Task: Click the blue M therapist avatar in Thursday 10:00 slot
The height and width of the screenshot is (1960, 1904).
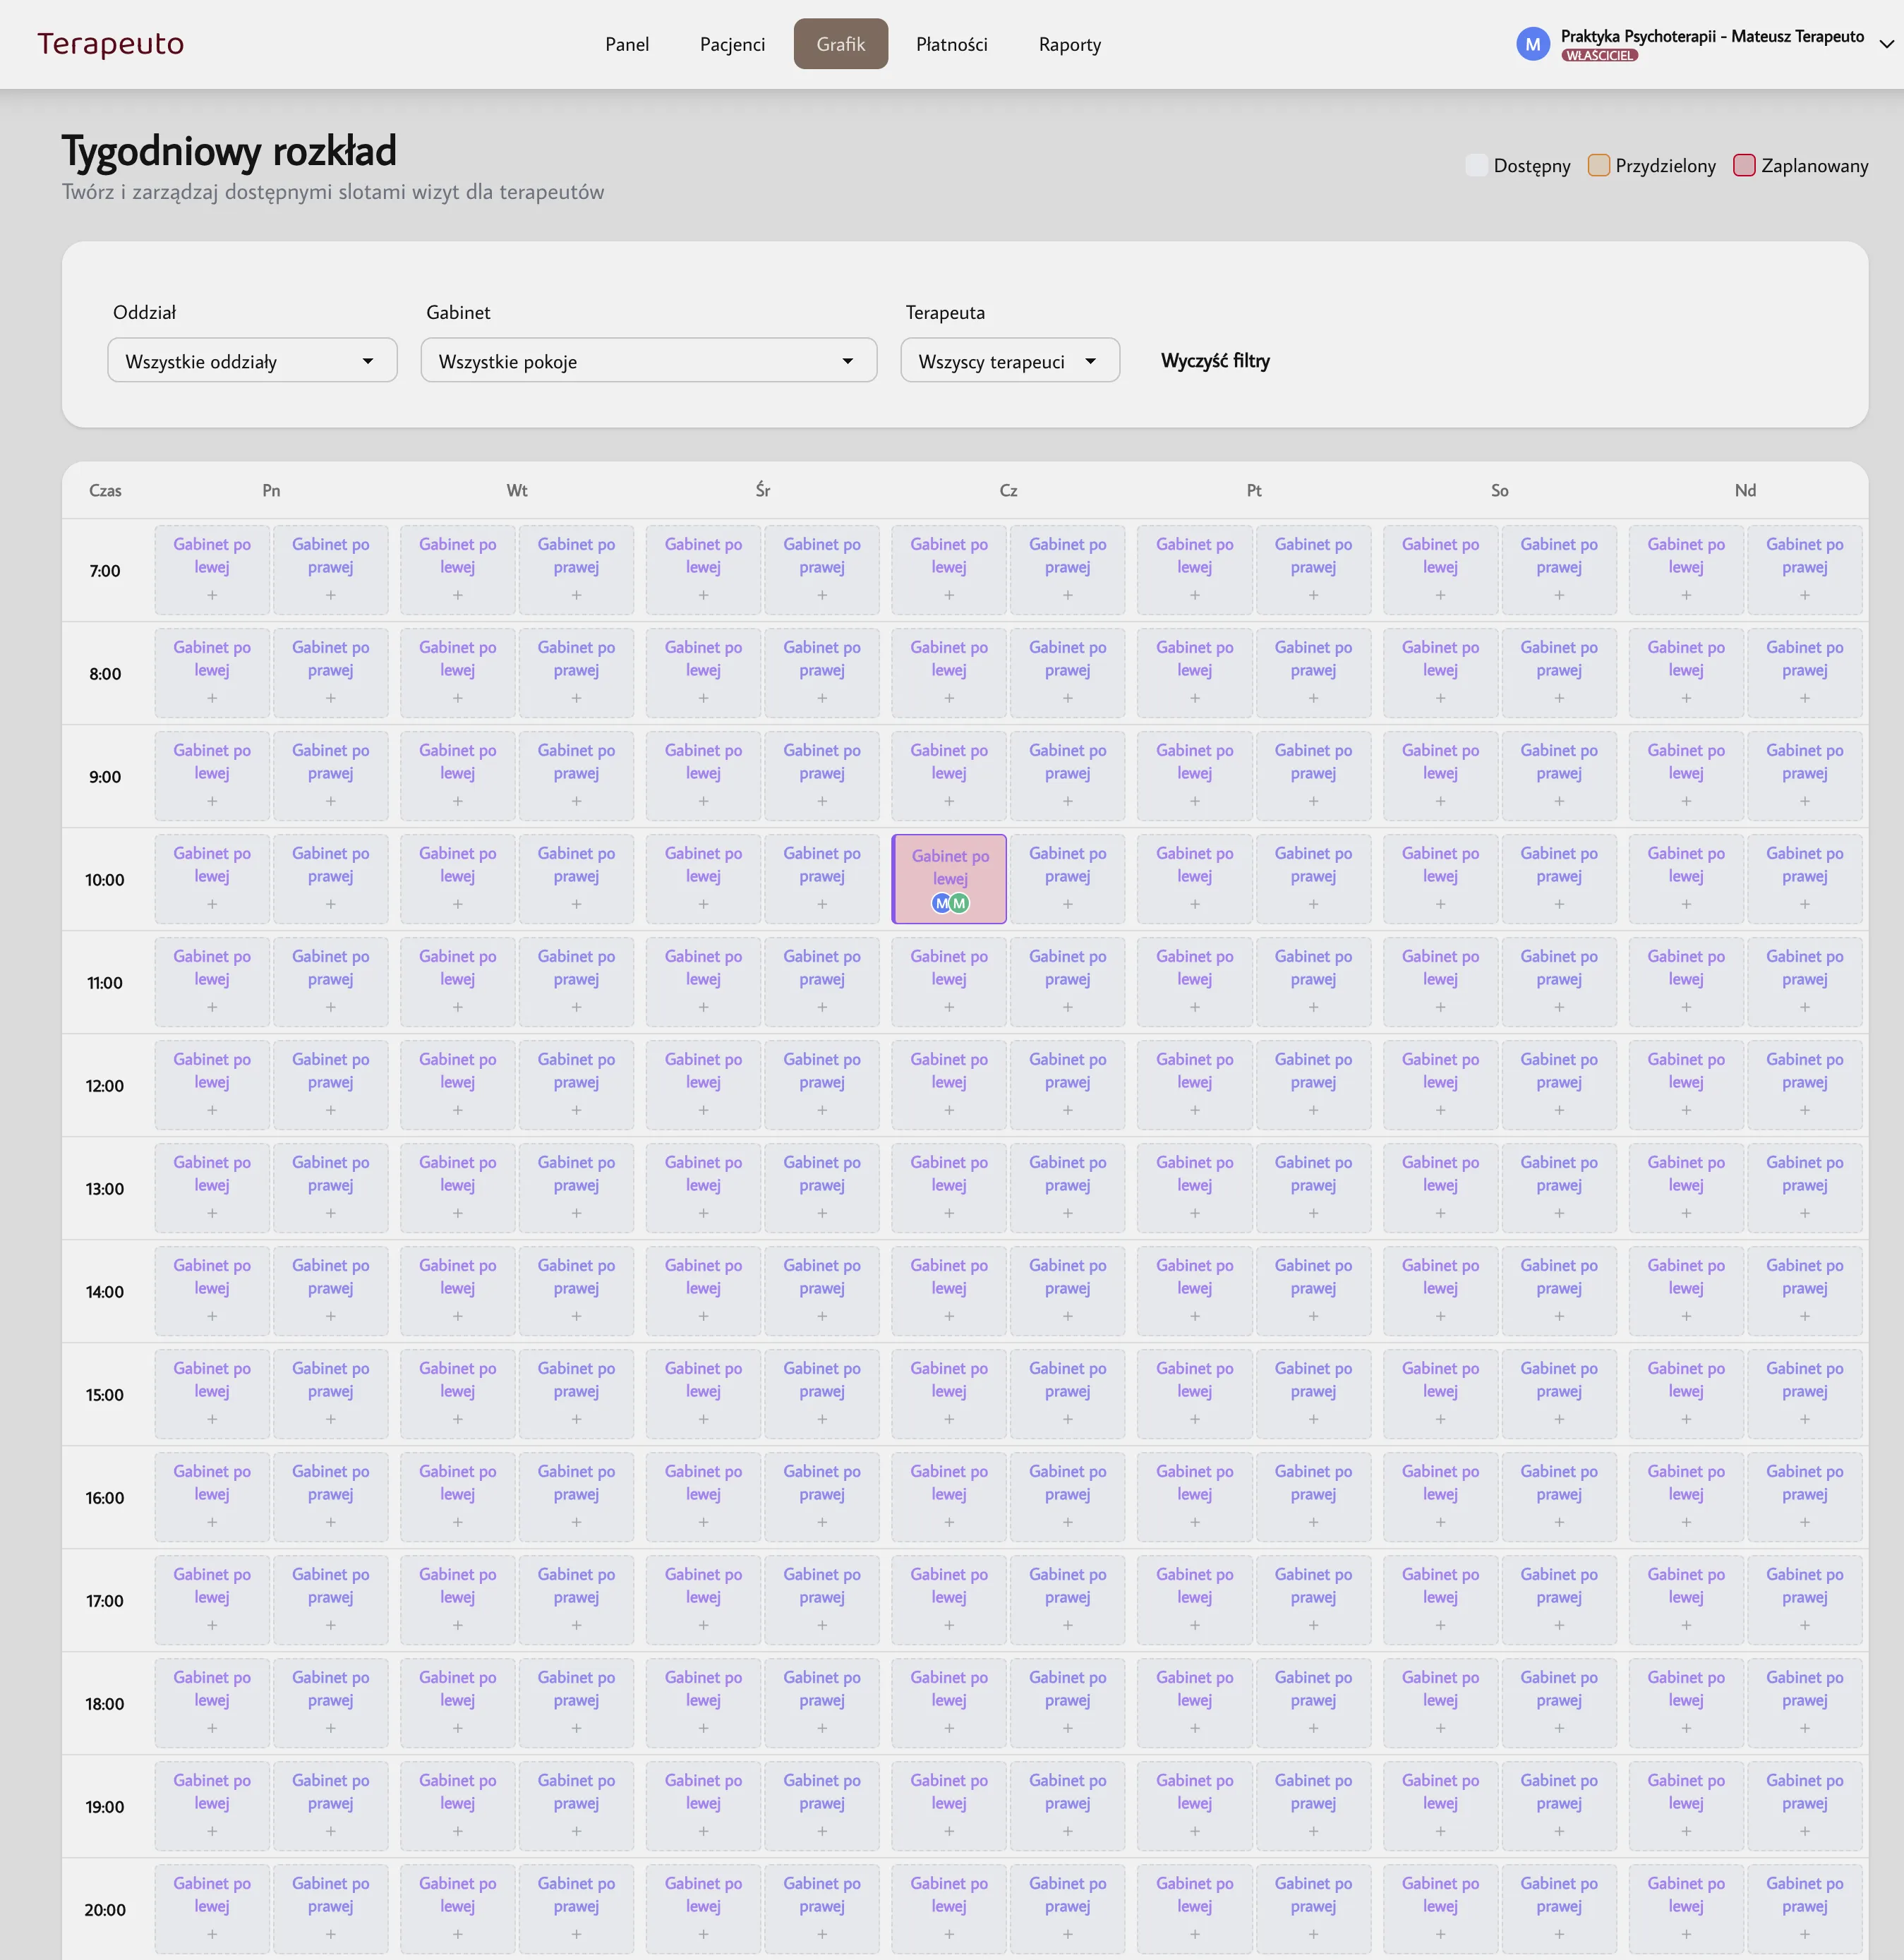Action: pos(941,904)
